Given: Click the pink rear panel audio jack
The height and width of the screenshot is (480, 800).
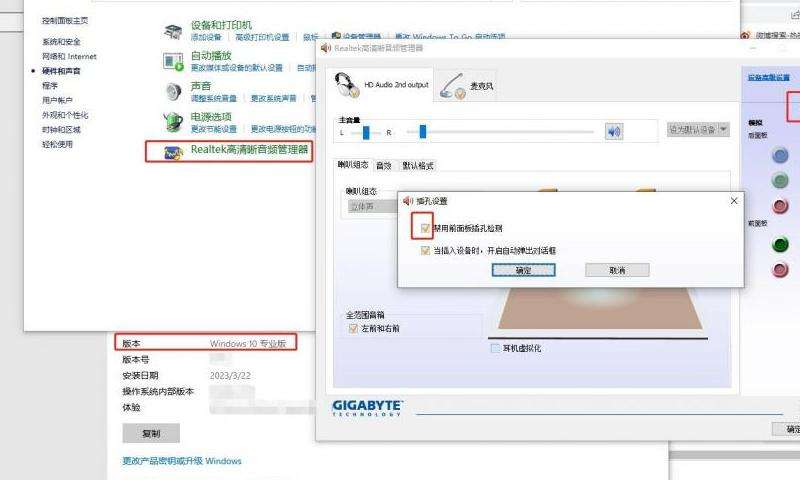Looking at the screenshot, I should pyautogui.click(x=780, y=206).
